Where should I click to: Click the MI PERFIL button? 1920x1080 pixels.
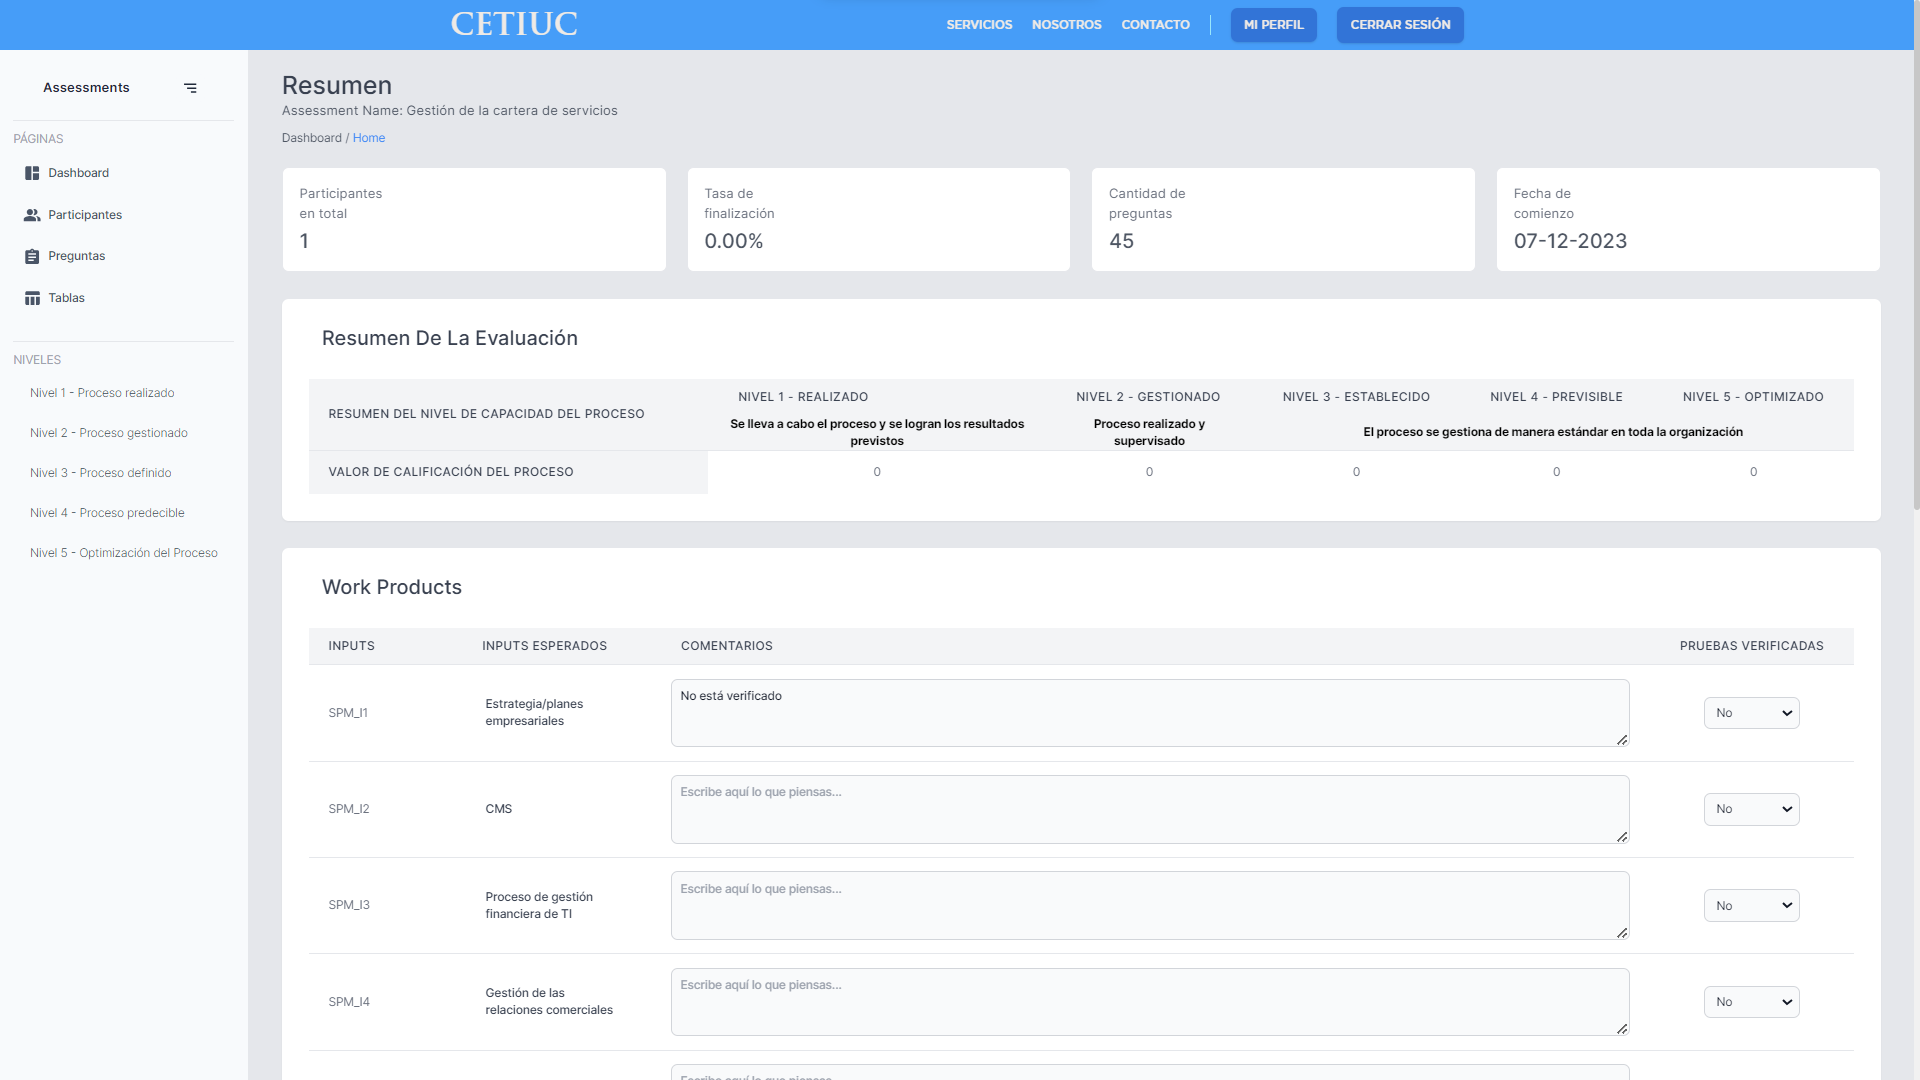pos(1273,24)
